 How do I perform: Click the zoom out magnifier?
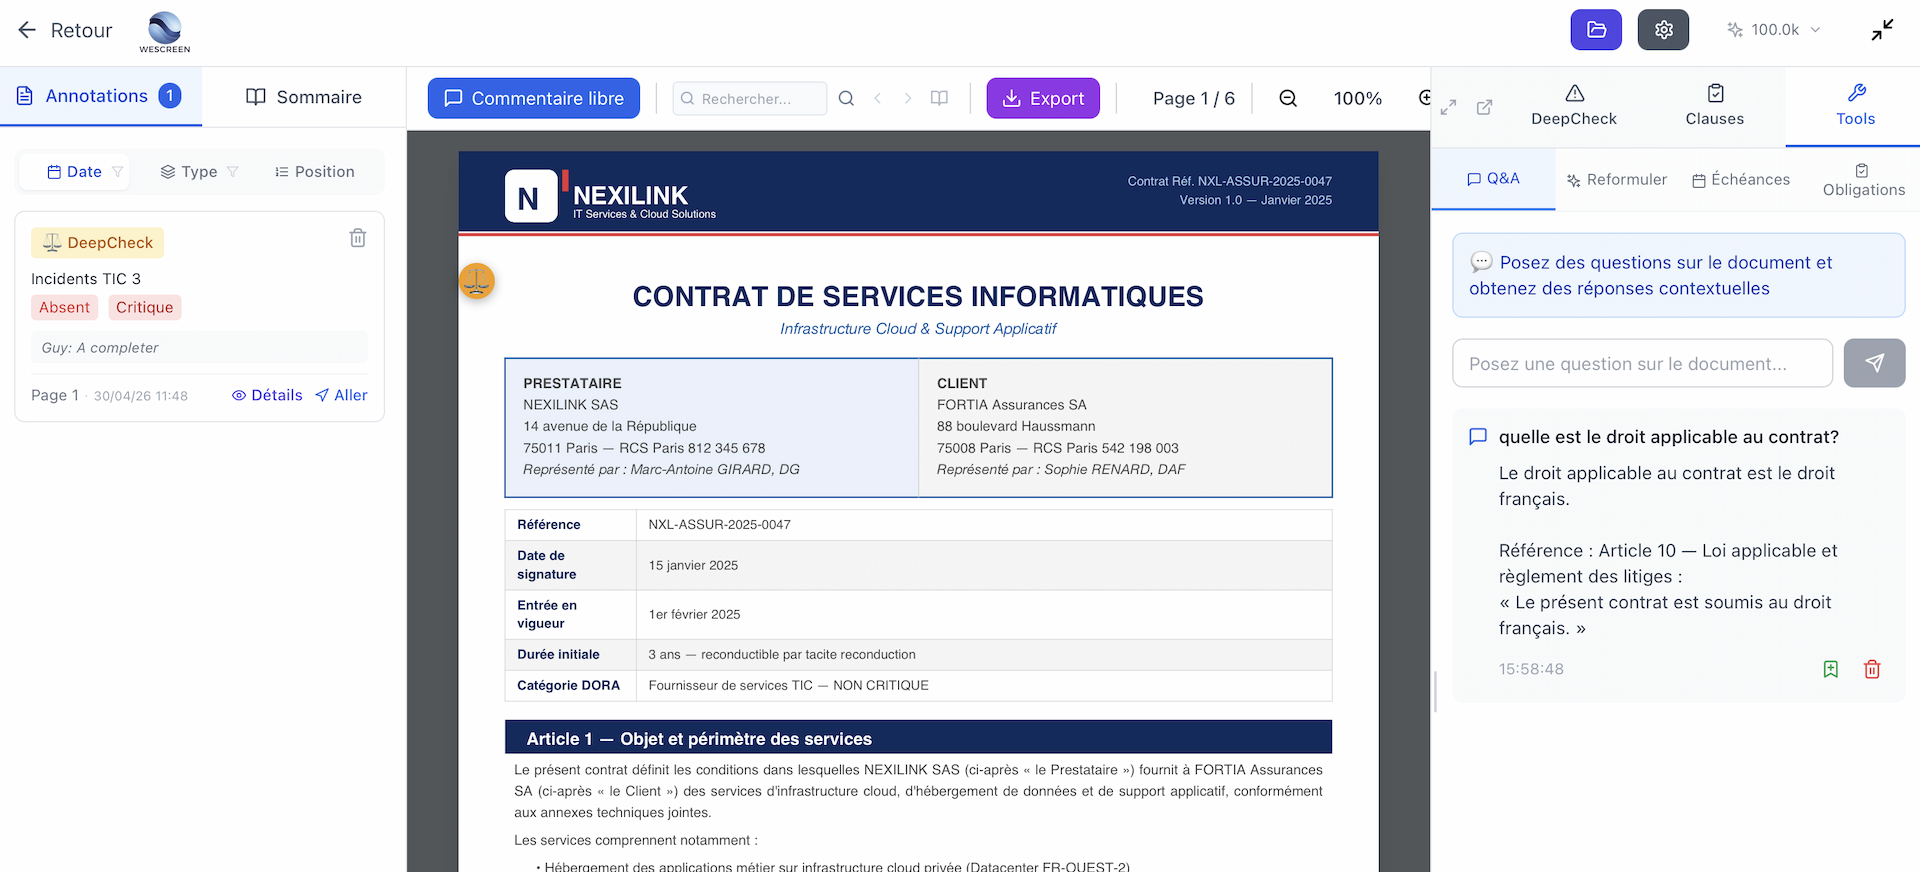click(x=1288, y=98)
